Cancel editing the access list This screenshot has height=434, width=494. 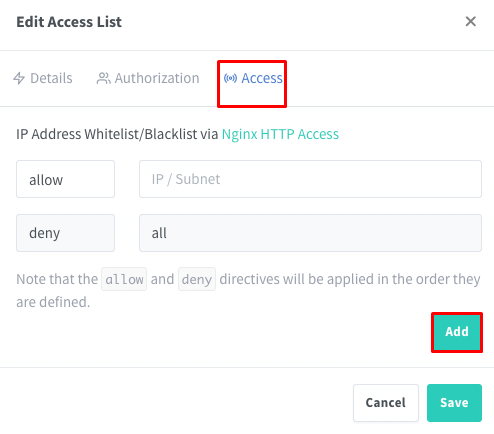(386, 403)
